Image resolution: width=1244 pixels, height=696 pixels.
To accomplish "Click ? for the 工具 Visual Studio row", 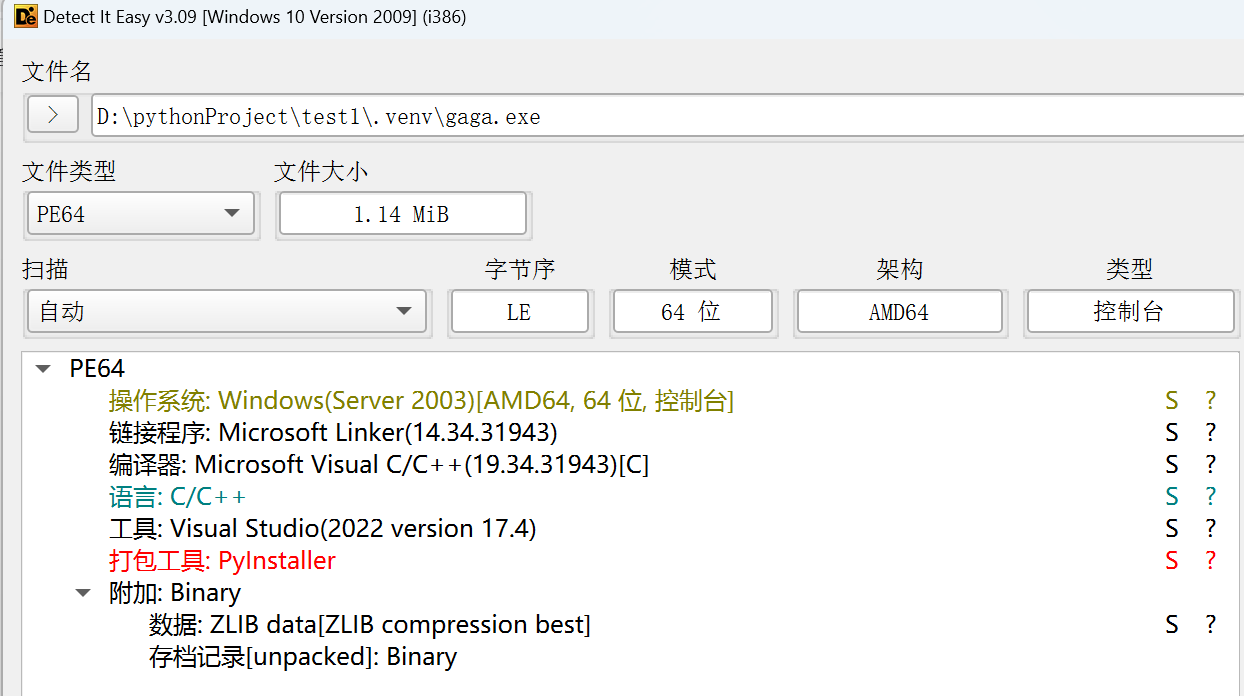I will pyautogui.click(x=1210, y=529).
